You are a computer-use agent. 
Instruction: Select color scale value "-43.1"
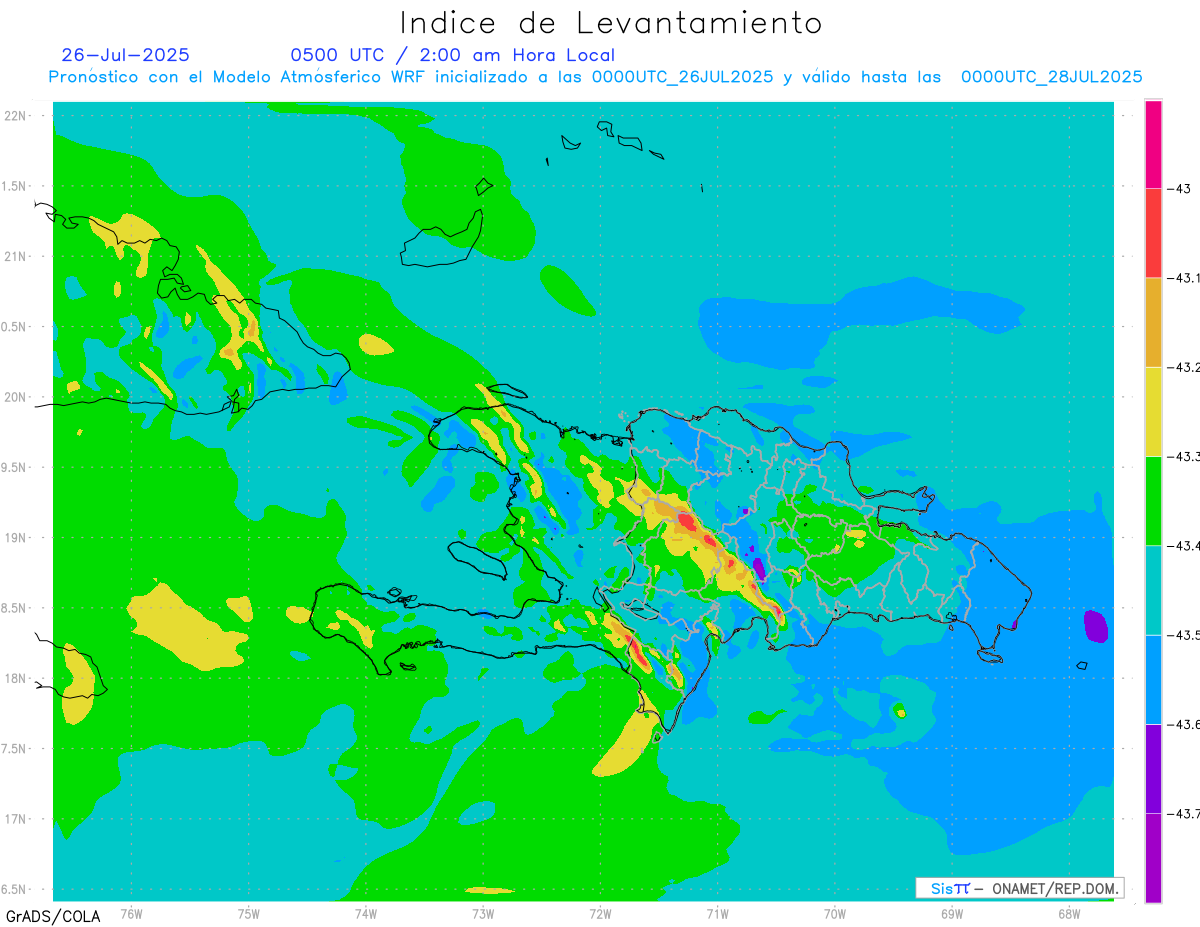pyautogui.click(x=1185, y=278)
